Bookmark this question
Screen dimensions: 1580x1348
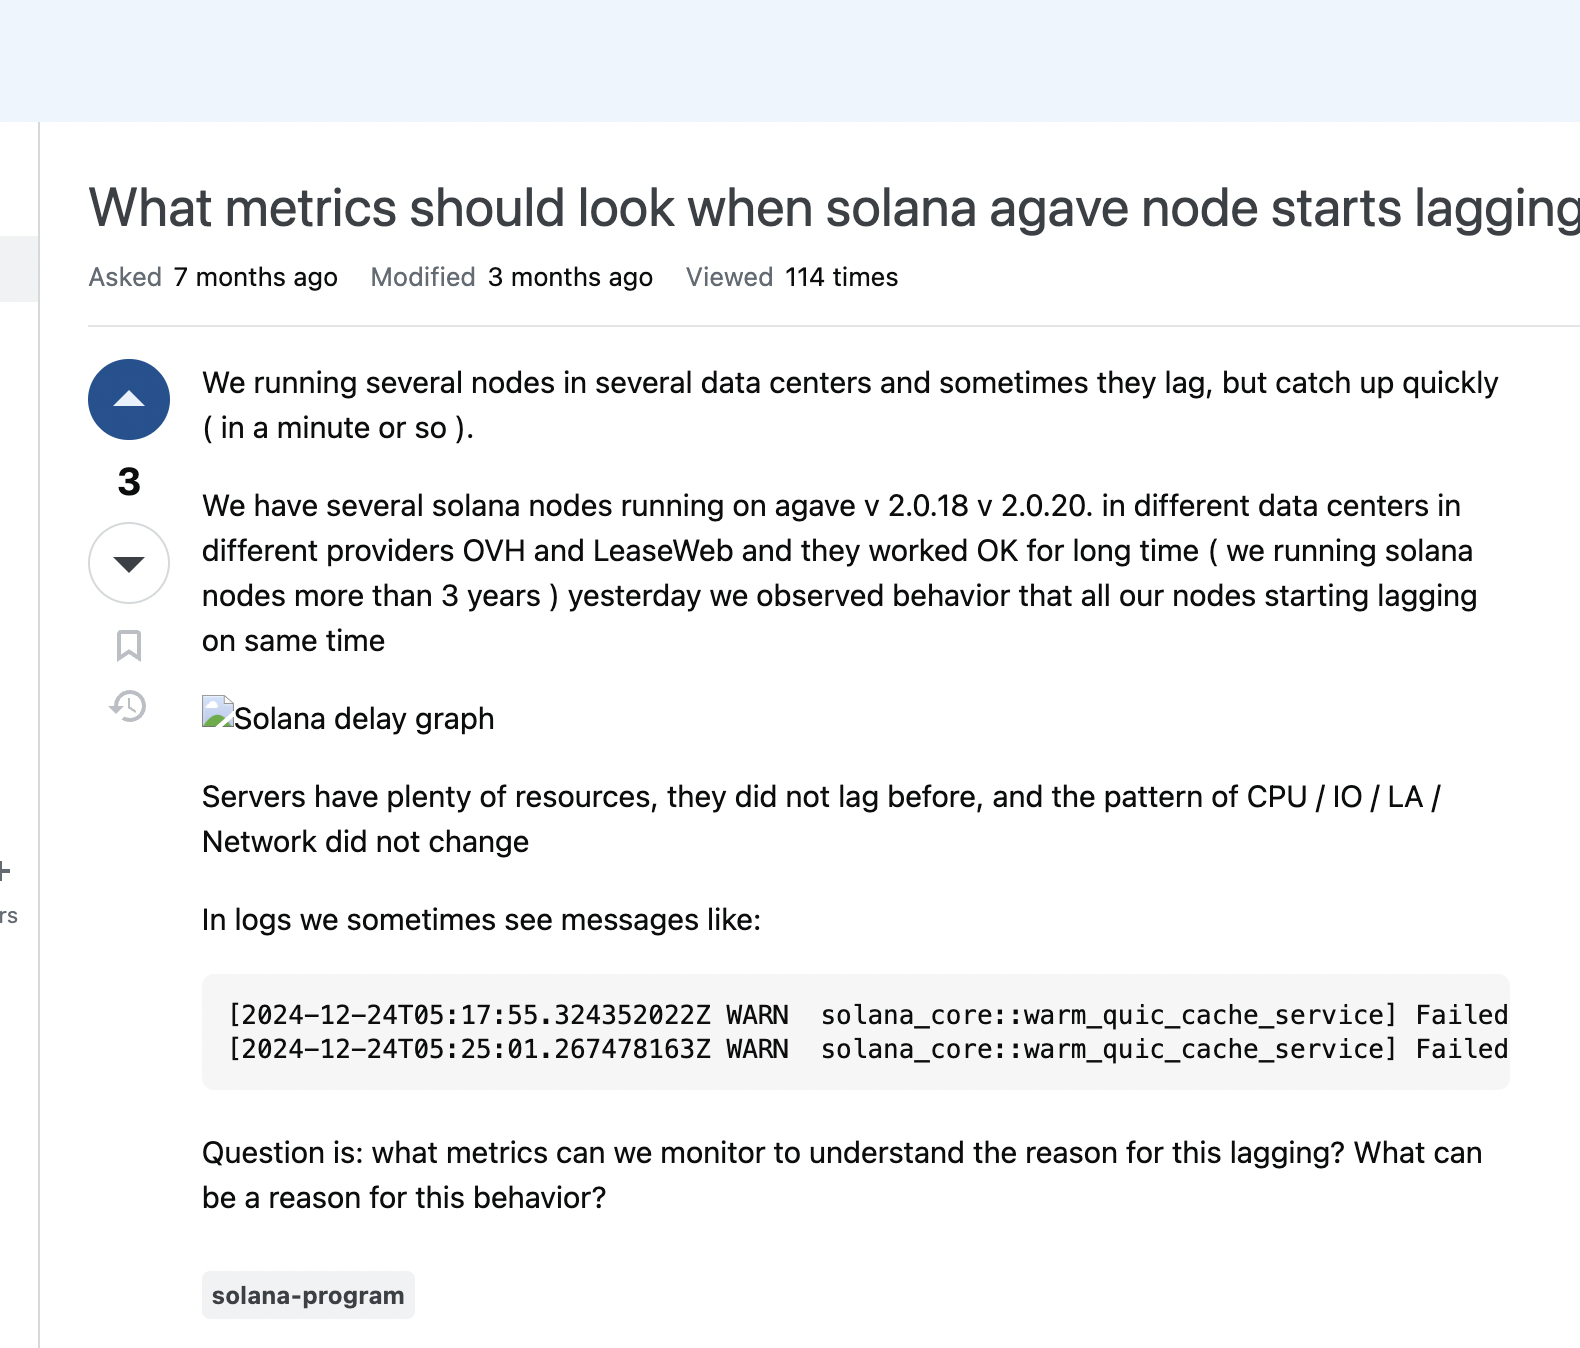129,645
